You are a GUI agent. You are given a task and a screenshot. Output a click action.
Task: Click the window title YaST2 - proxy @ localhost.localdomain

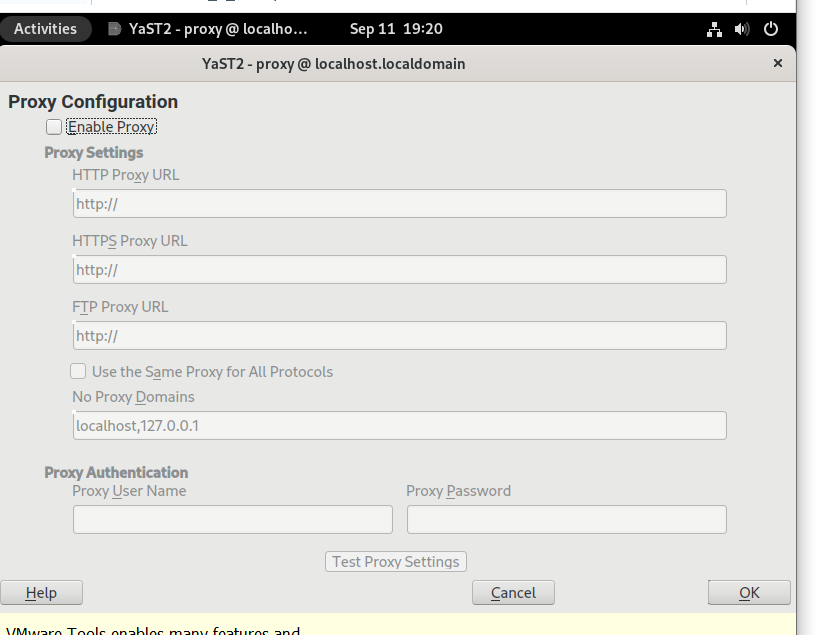(x=334, y=64)
